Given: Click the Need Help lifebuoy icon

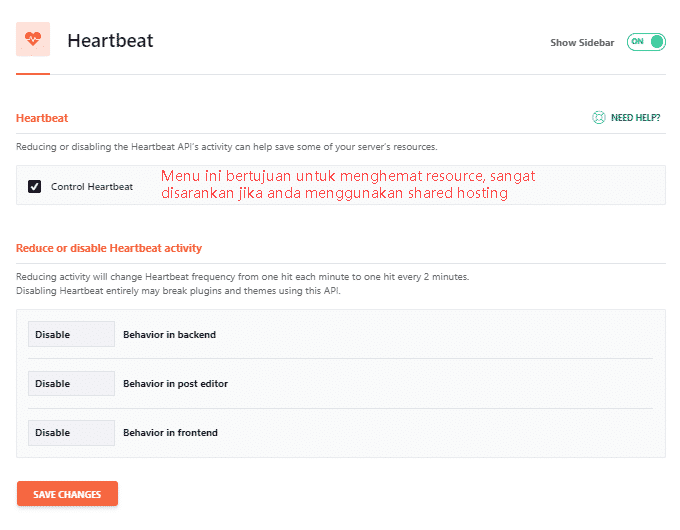Looking at the screenshot, I should pos(598,118).
